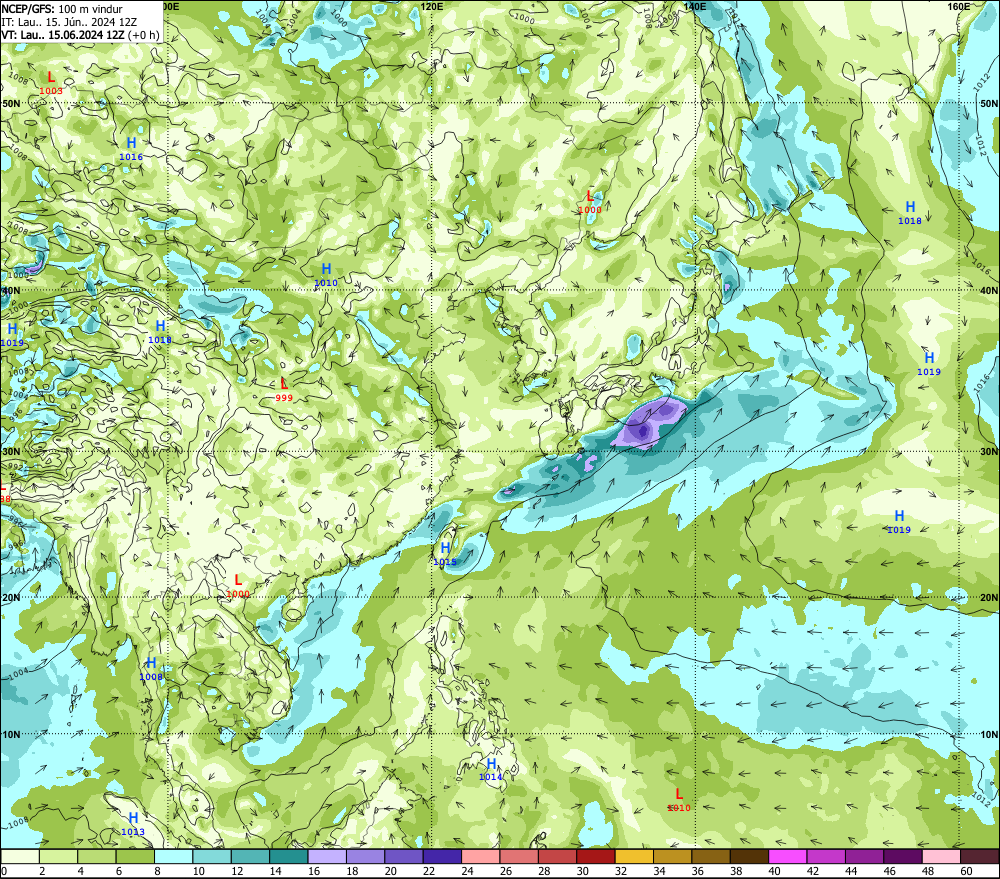The width and height of the screenshot is (1000, 879).
Task: Select the light pink 48–60 legend swatch
Action: [942, 856]
